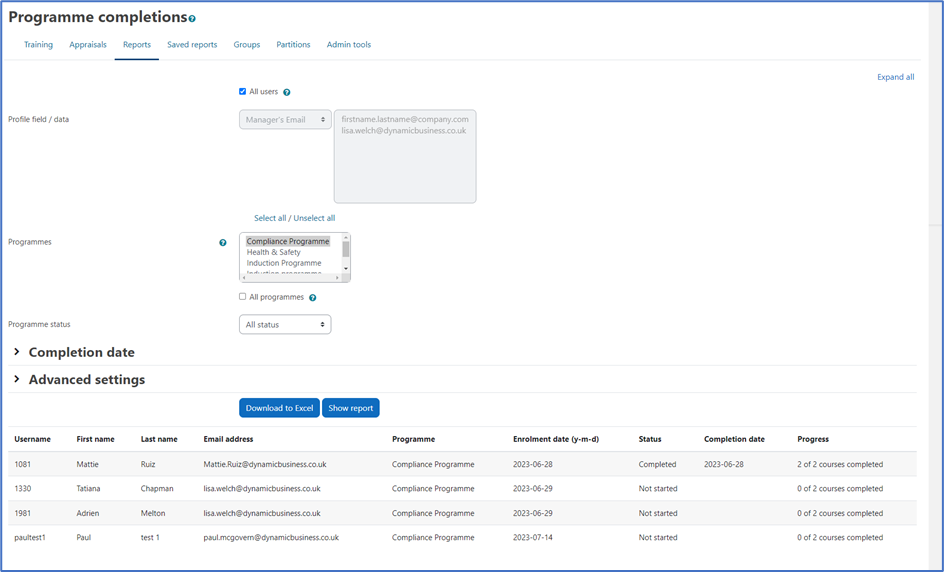
Task: Select Health & Safety in programmes list
Action: [x=273, y=252]
